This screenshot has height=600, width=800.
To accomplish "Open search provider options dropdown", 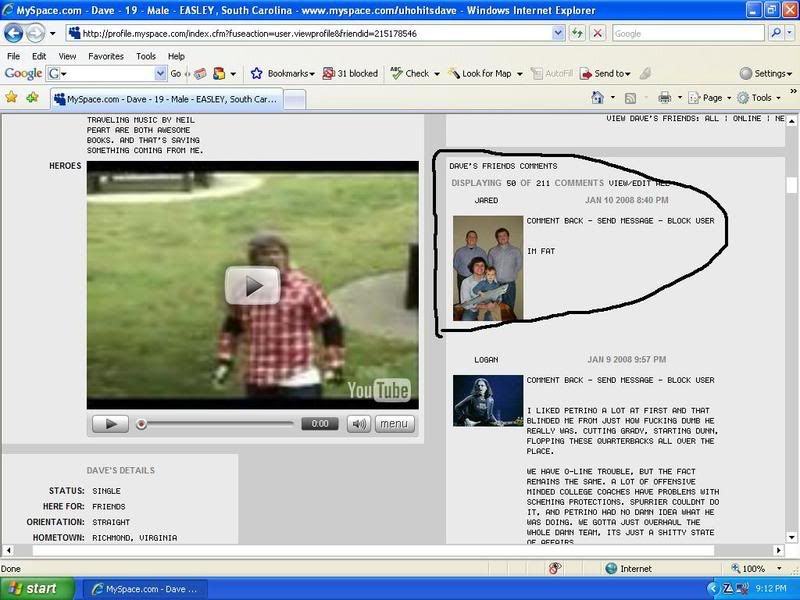I will point(790,33).
